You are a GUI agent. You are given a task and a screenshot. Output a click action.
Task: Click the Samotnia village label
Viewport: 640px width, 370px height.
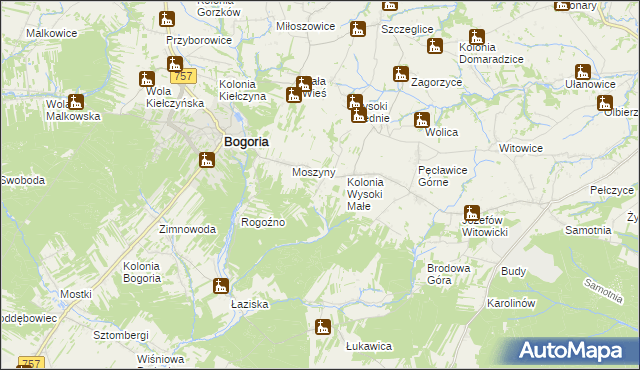(x=588, y=230)
